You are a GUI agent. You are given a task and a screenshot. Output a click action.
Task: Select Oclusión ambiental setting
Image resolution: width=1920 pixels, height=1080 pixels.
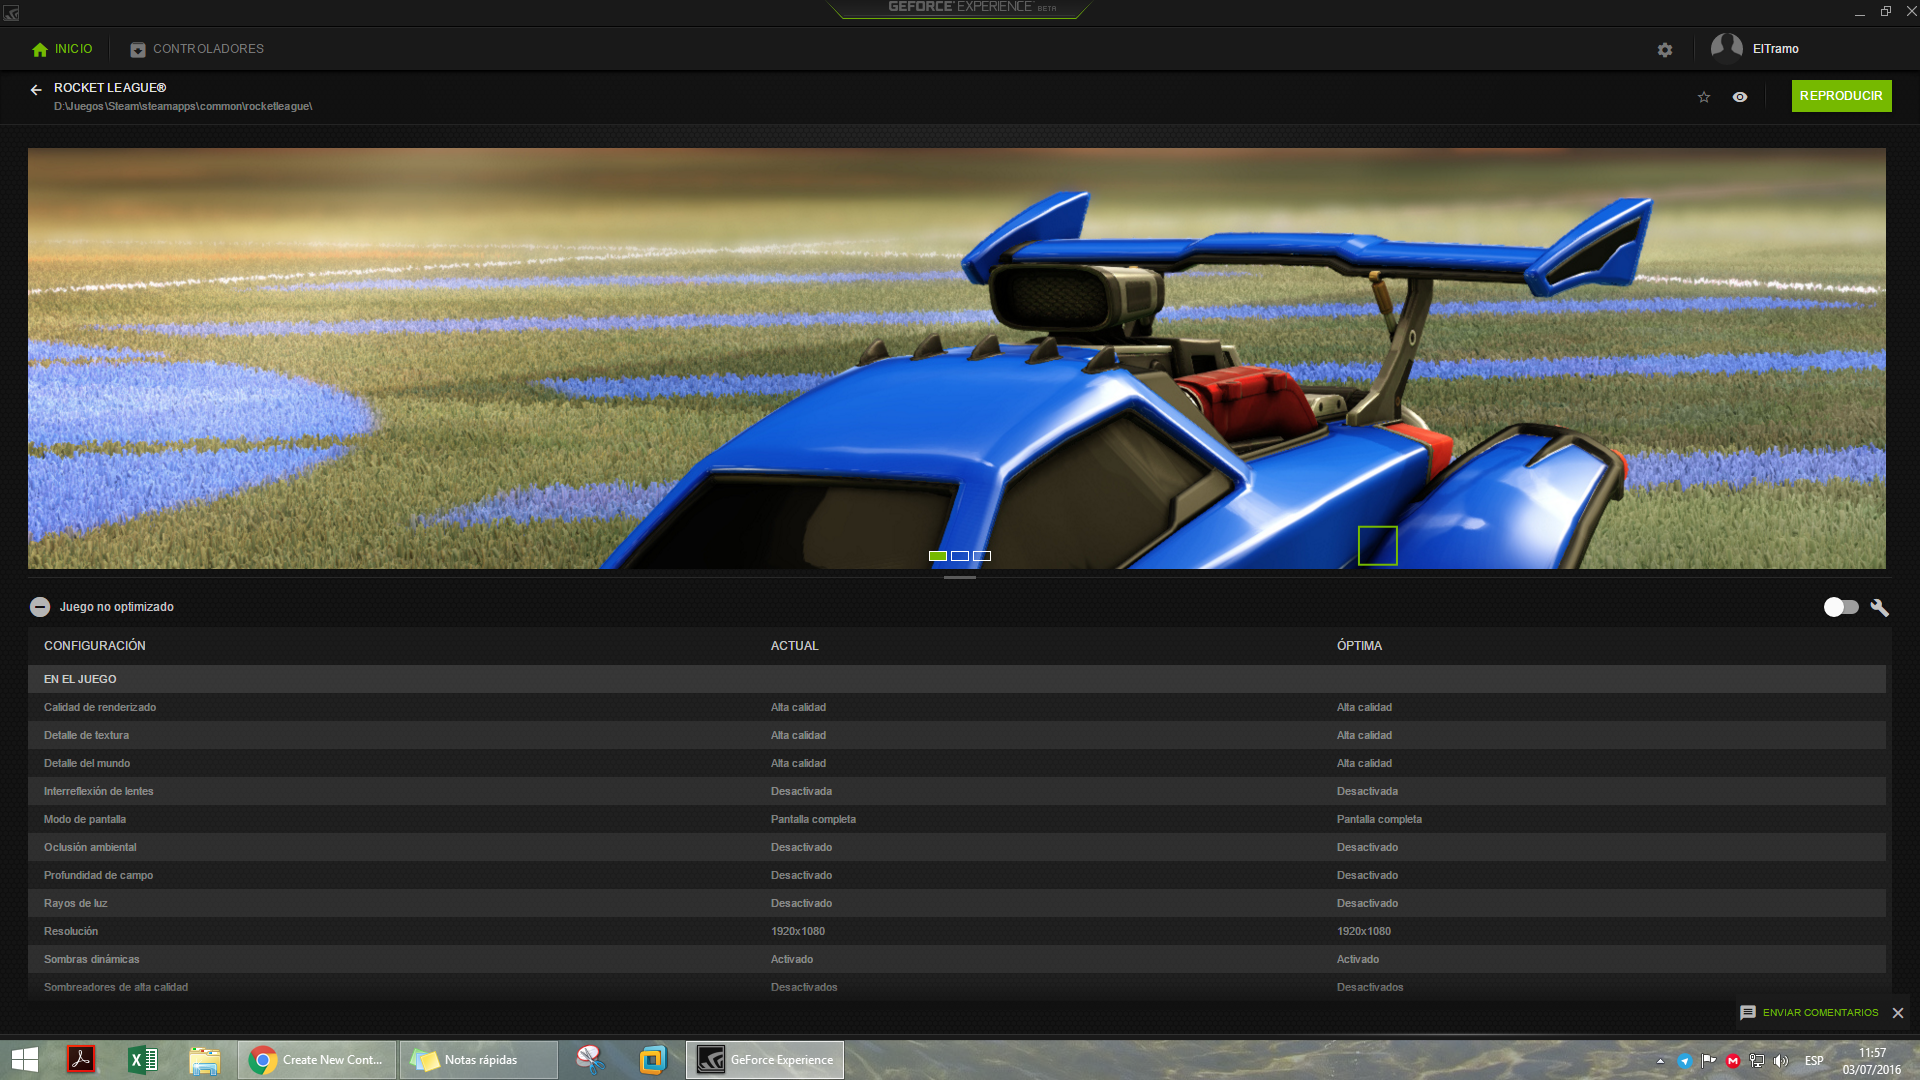[957, 847]
